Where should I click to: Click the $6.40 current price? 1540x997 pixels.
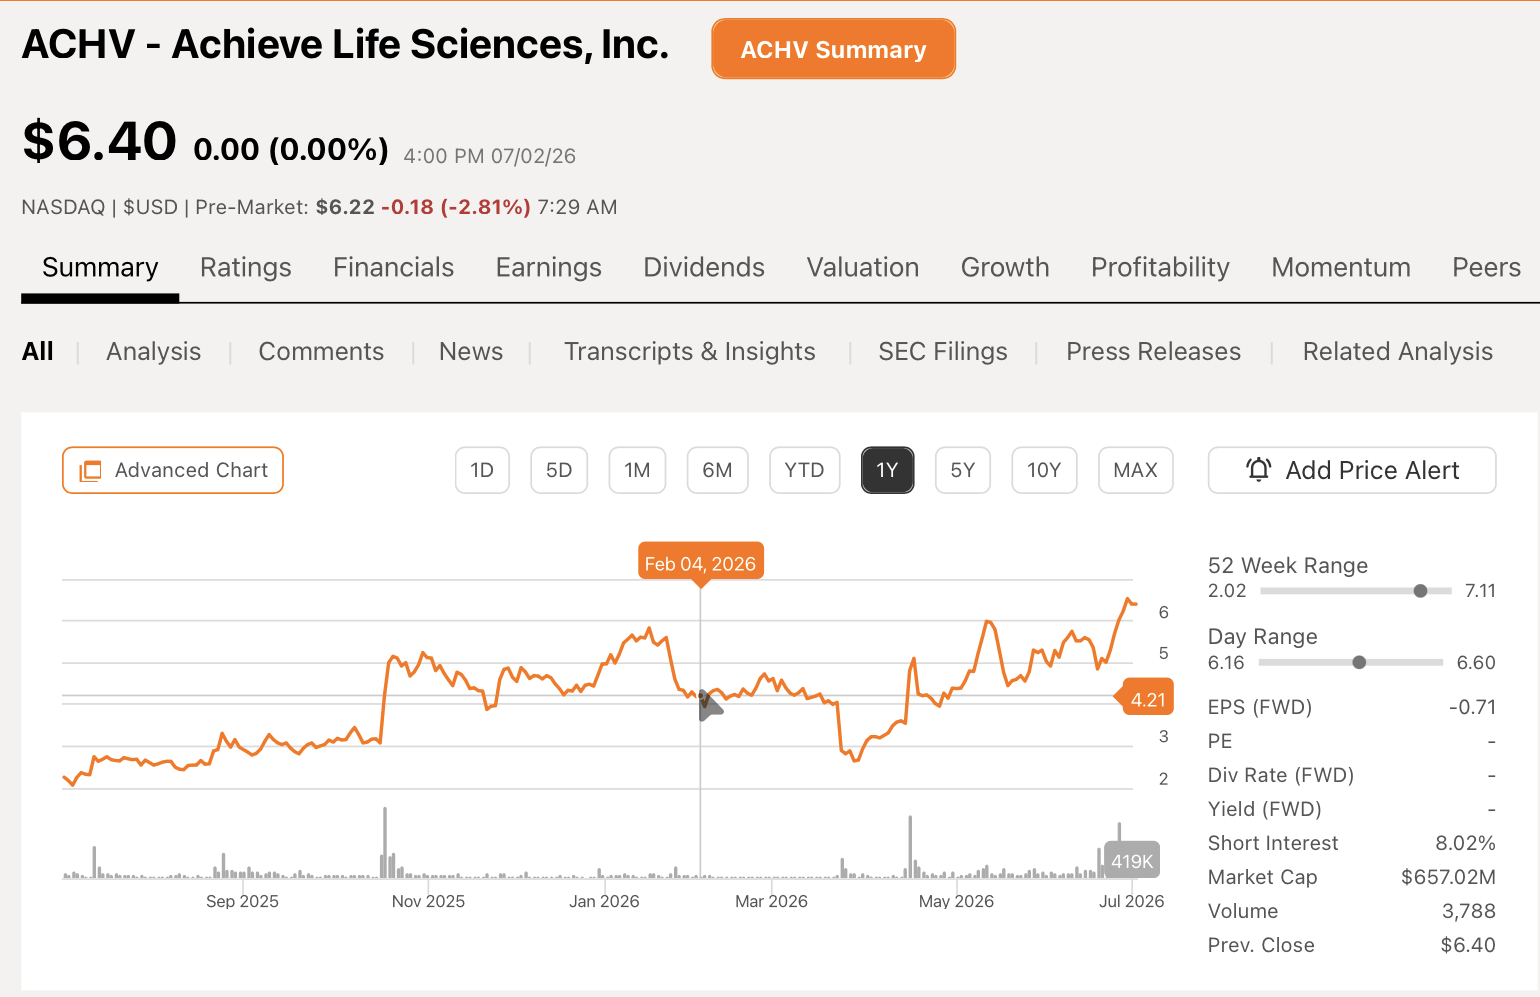coord(100,140)
